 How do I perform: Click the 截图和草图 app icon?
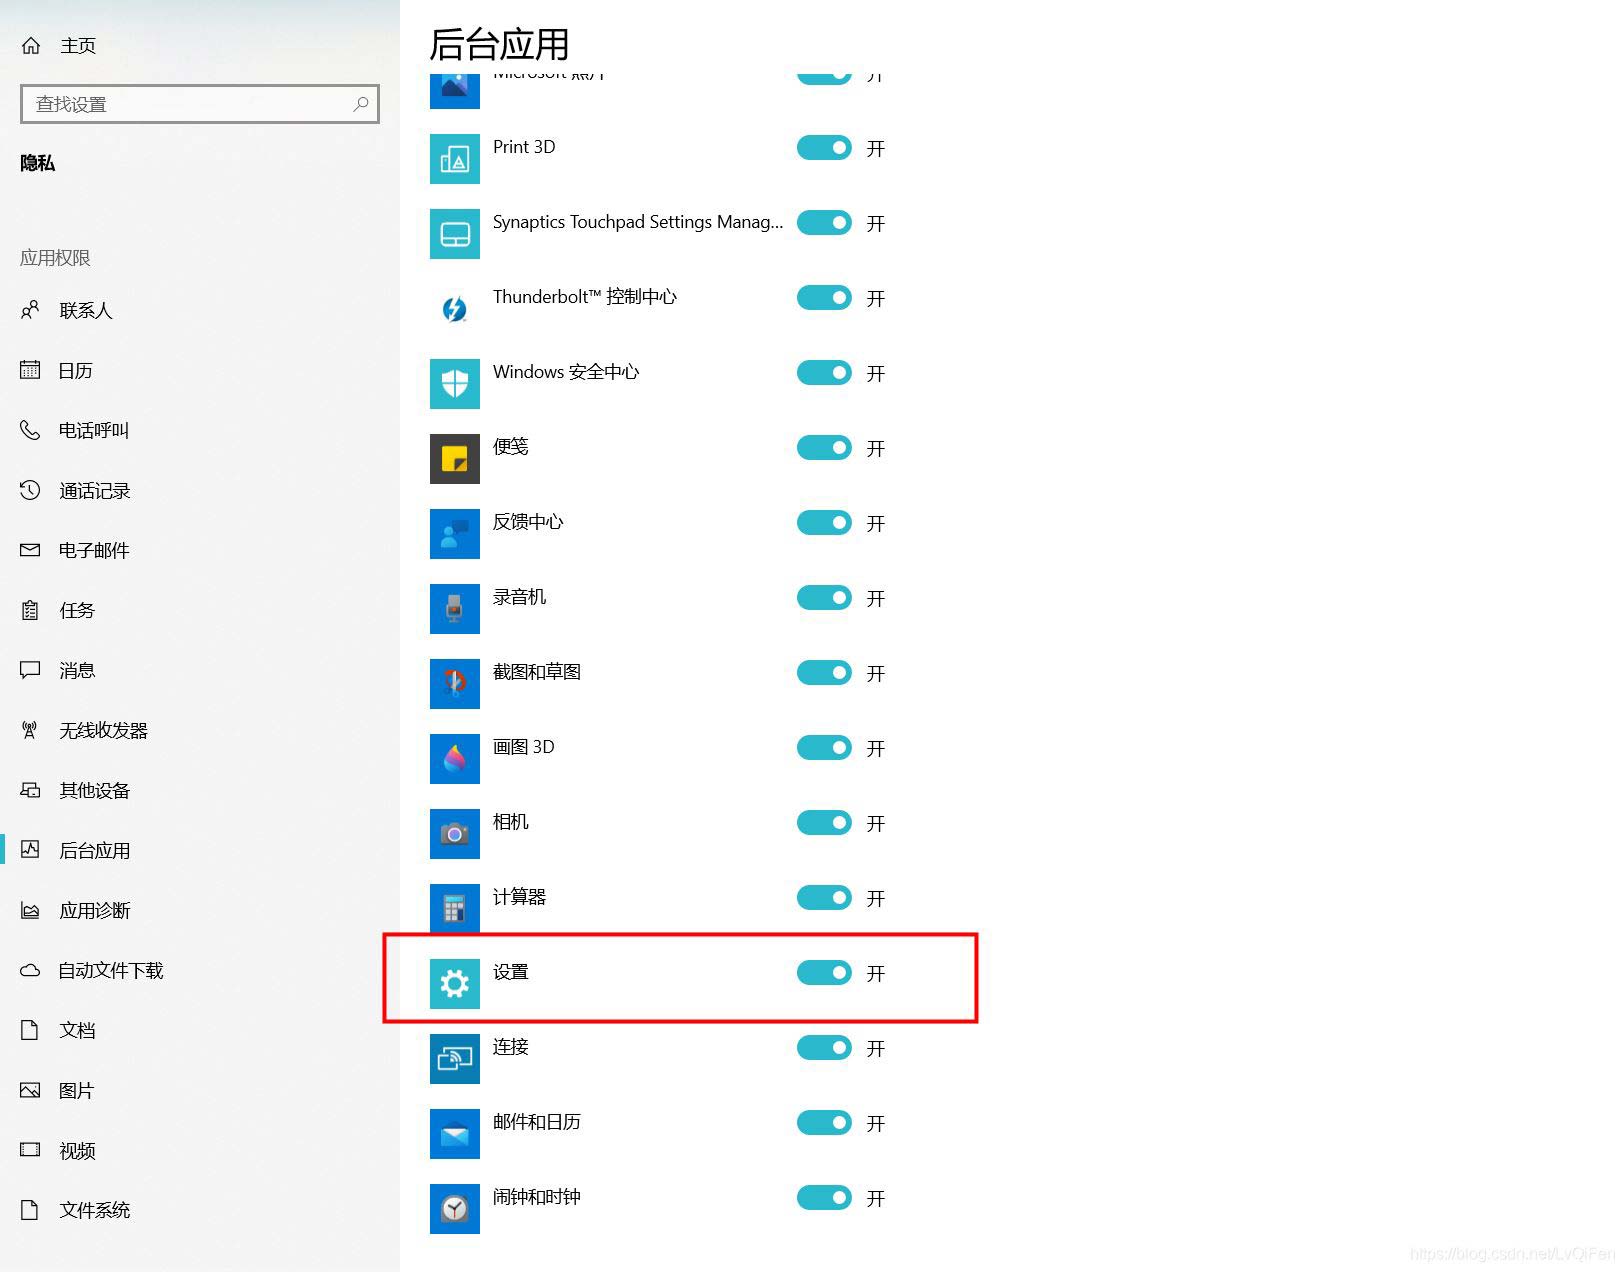pyautogui.click(x=455, y=684)
